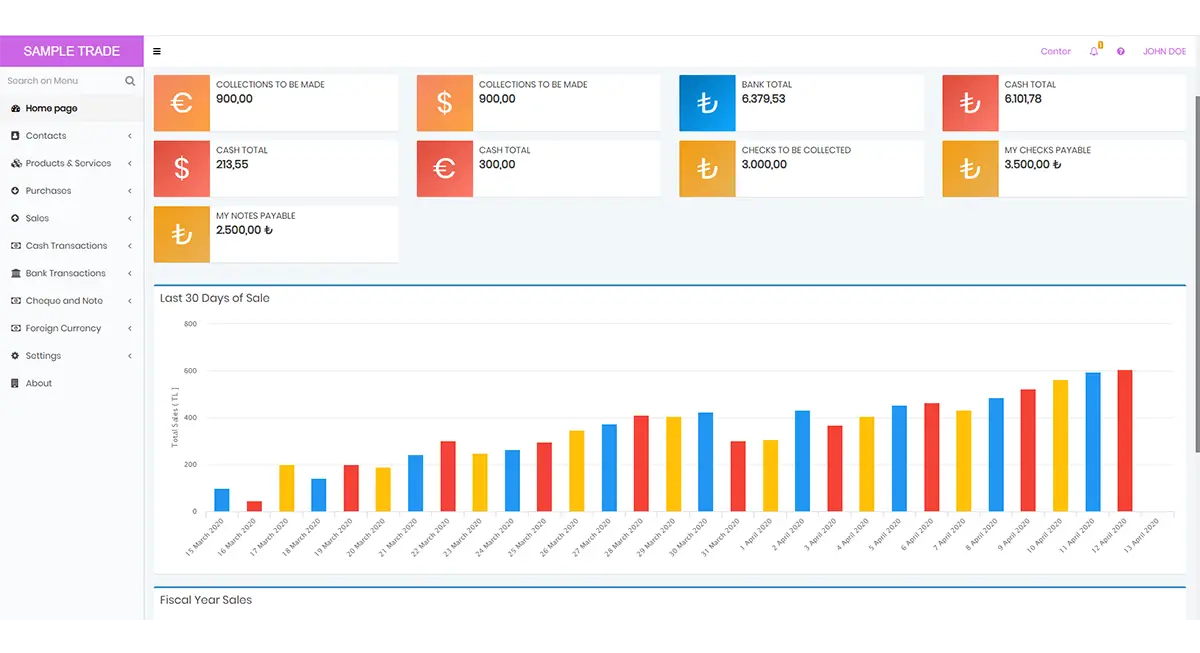1200x653 pixels.
Task: Open notifications bell icon
Action: (x=1094, y=51)
